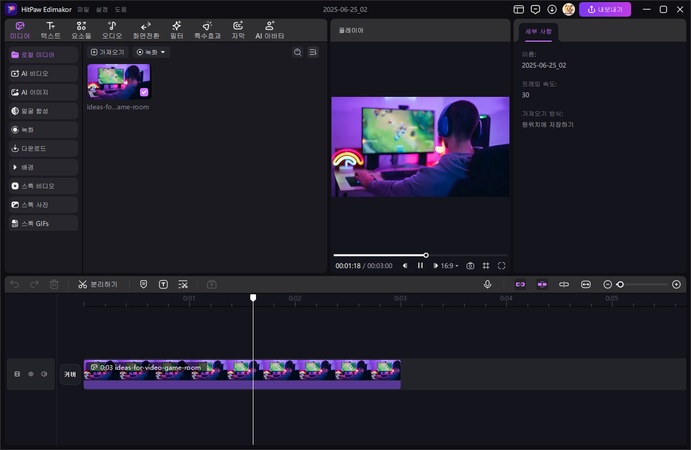Click the search icon in media panel
691x450 pixels.
point(297,52)
